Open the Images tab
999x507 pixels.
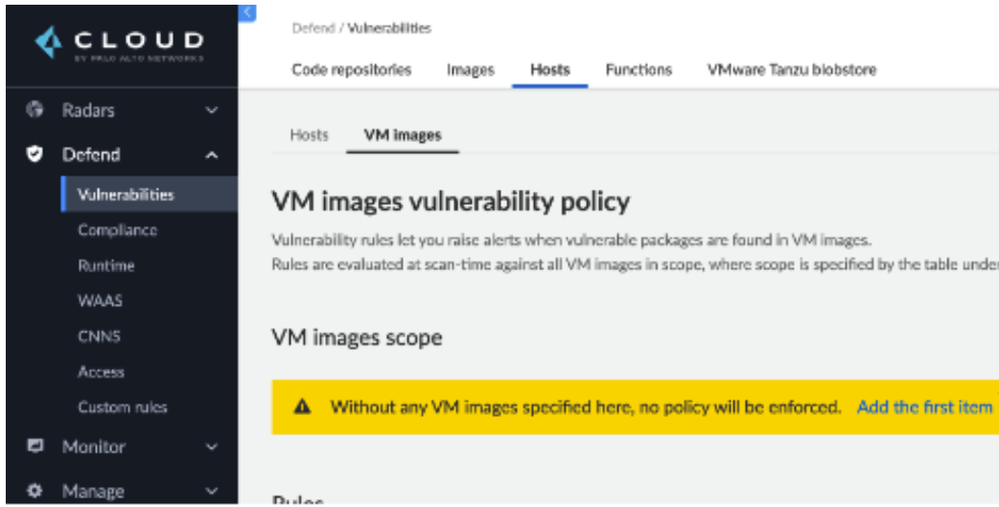click(x=470, y=70)
